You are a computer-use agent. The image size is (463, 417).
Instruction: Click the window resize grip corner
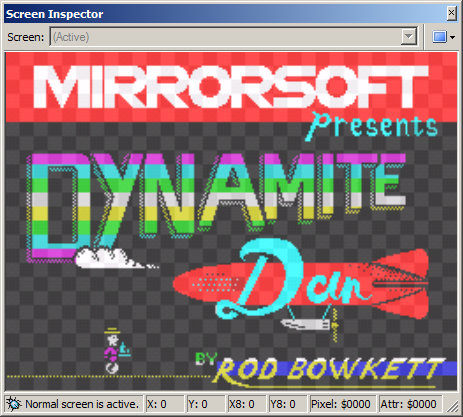click(x=452, y=406)
